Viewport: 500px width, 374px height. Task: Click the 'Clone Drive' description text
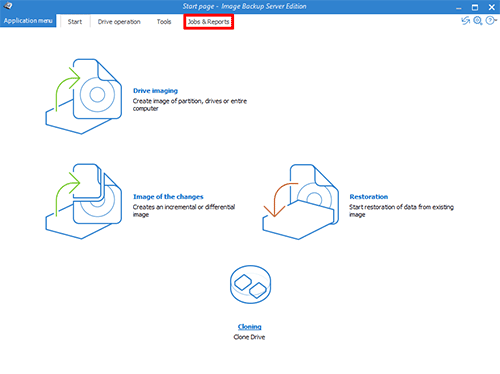pos(249,337)
